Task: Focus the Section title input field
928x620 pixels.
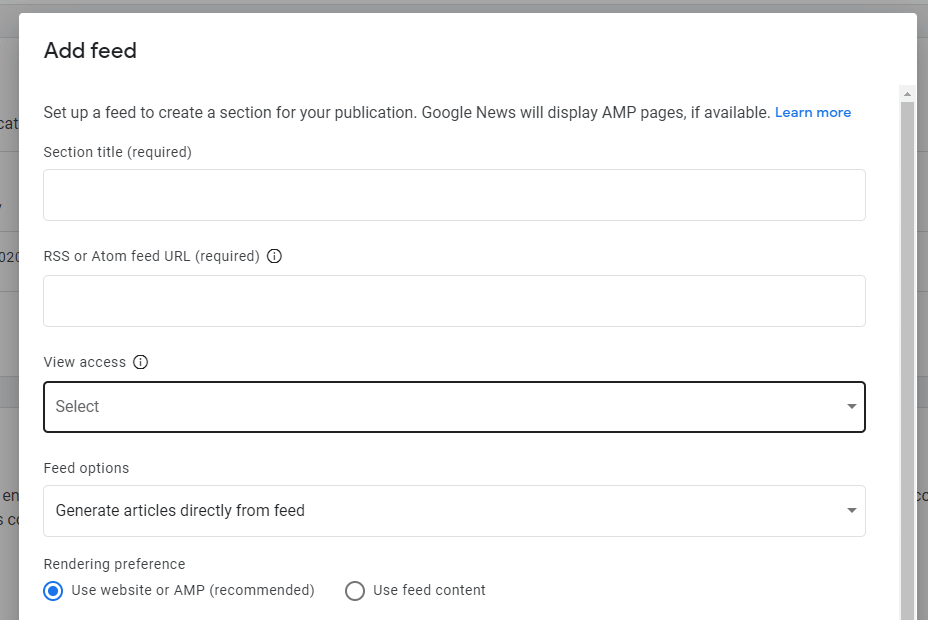Action: point(454,195)
